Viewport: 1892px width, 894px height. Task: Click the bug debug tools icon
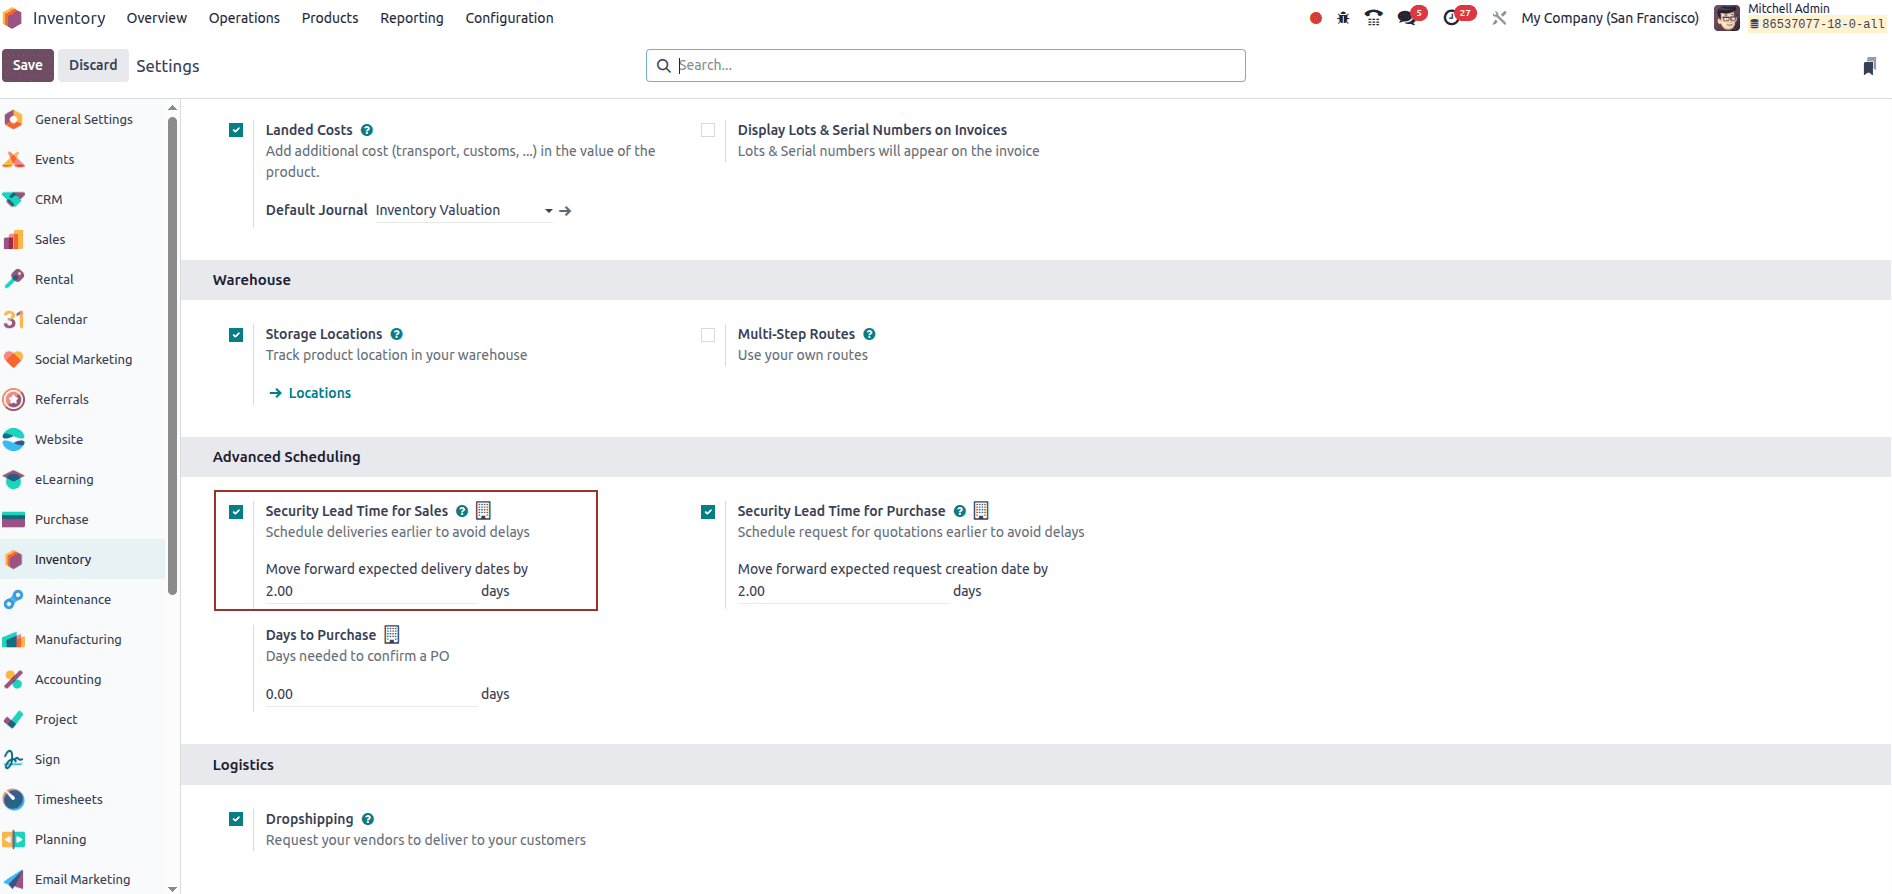point(1343,18)
